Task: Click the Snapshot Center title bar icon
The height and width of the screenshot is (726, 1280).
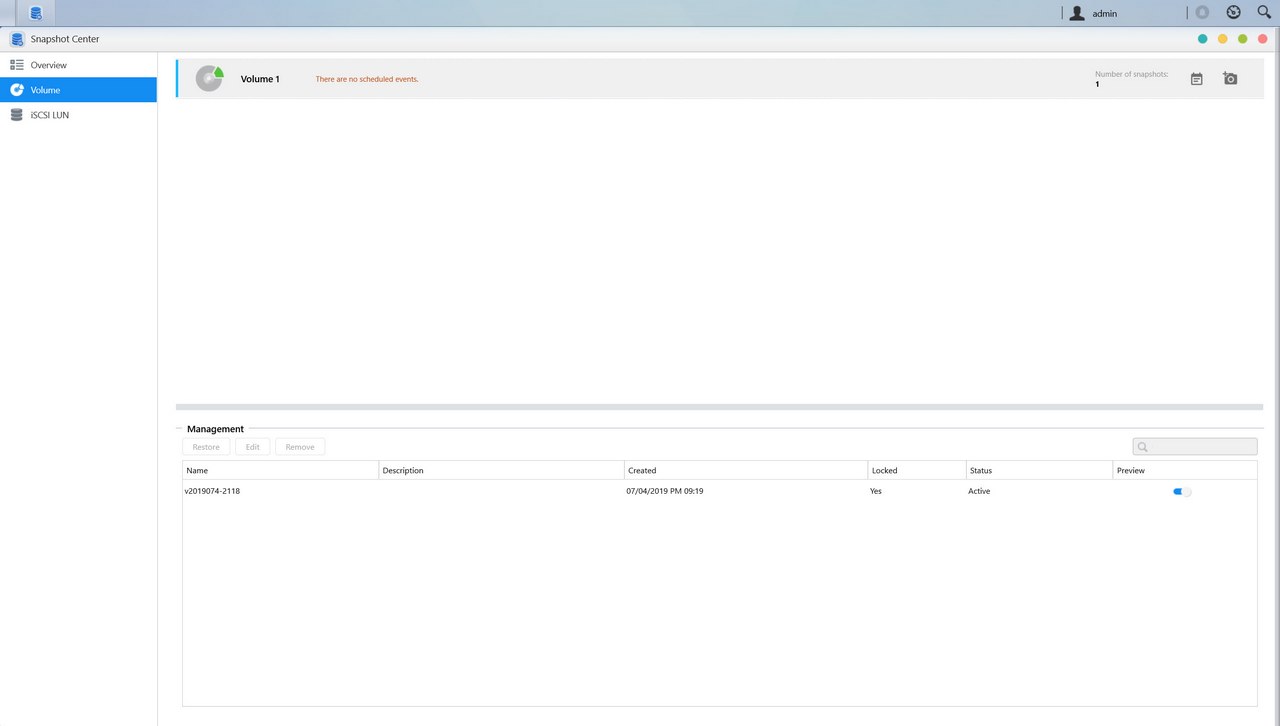Action: tap(17, 39)
